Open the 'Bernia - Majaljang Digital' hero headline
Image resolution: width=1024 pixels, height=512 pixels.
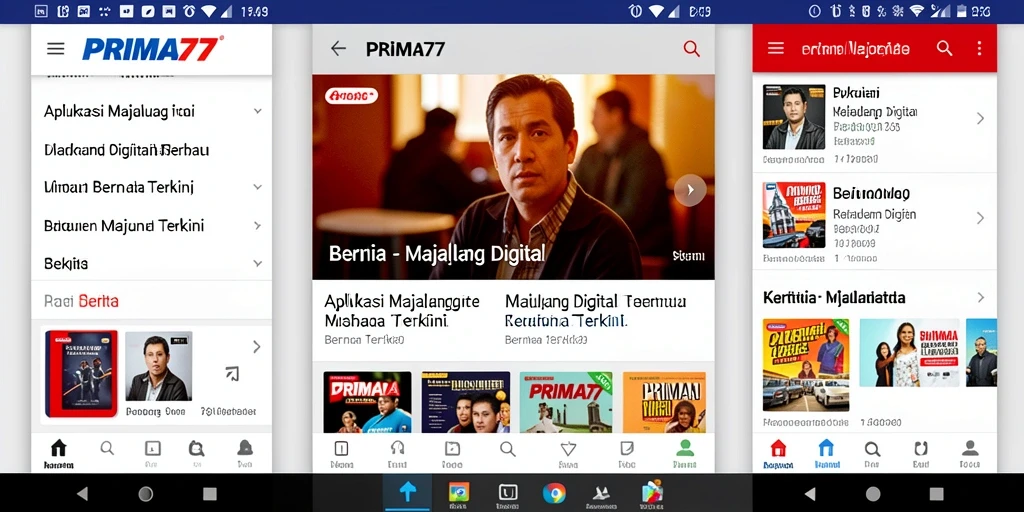coord(436,253)
